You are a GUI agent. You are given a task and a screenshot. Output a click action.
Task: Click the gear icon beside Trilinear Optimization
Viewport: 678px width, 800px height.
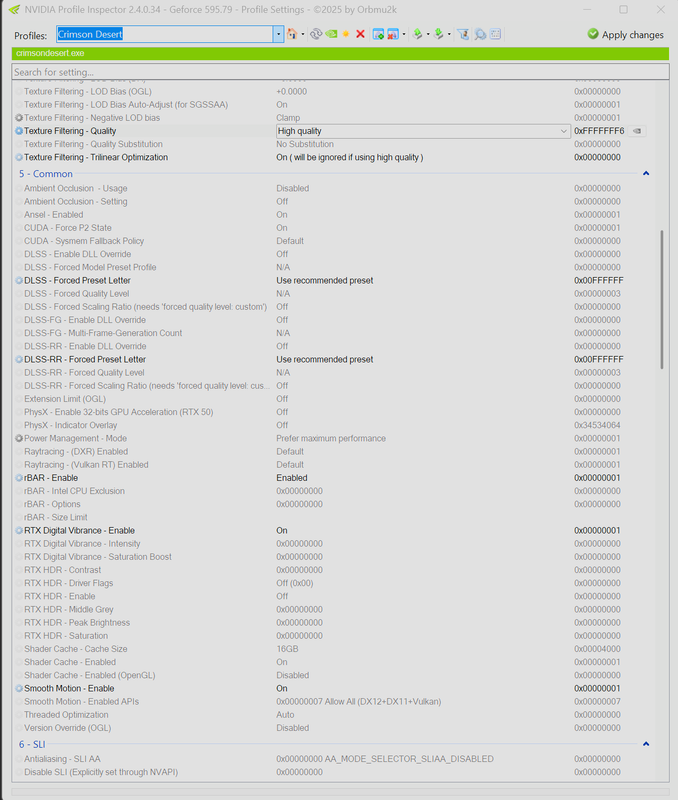click(19, 157)
